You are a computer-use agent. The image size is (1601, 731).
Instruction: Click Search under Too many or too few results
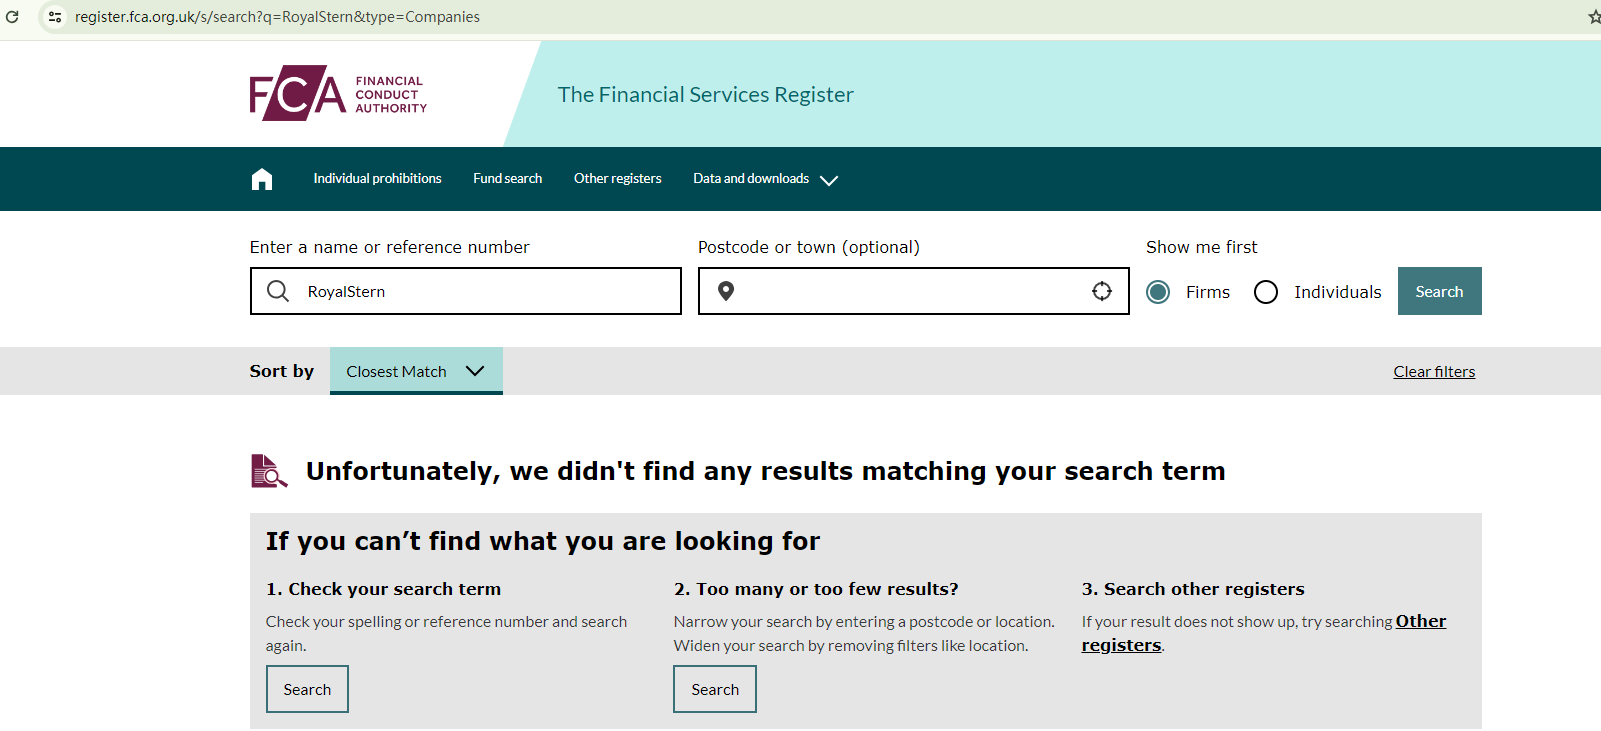click(x=715, y=689)
